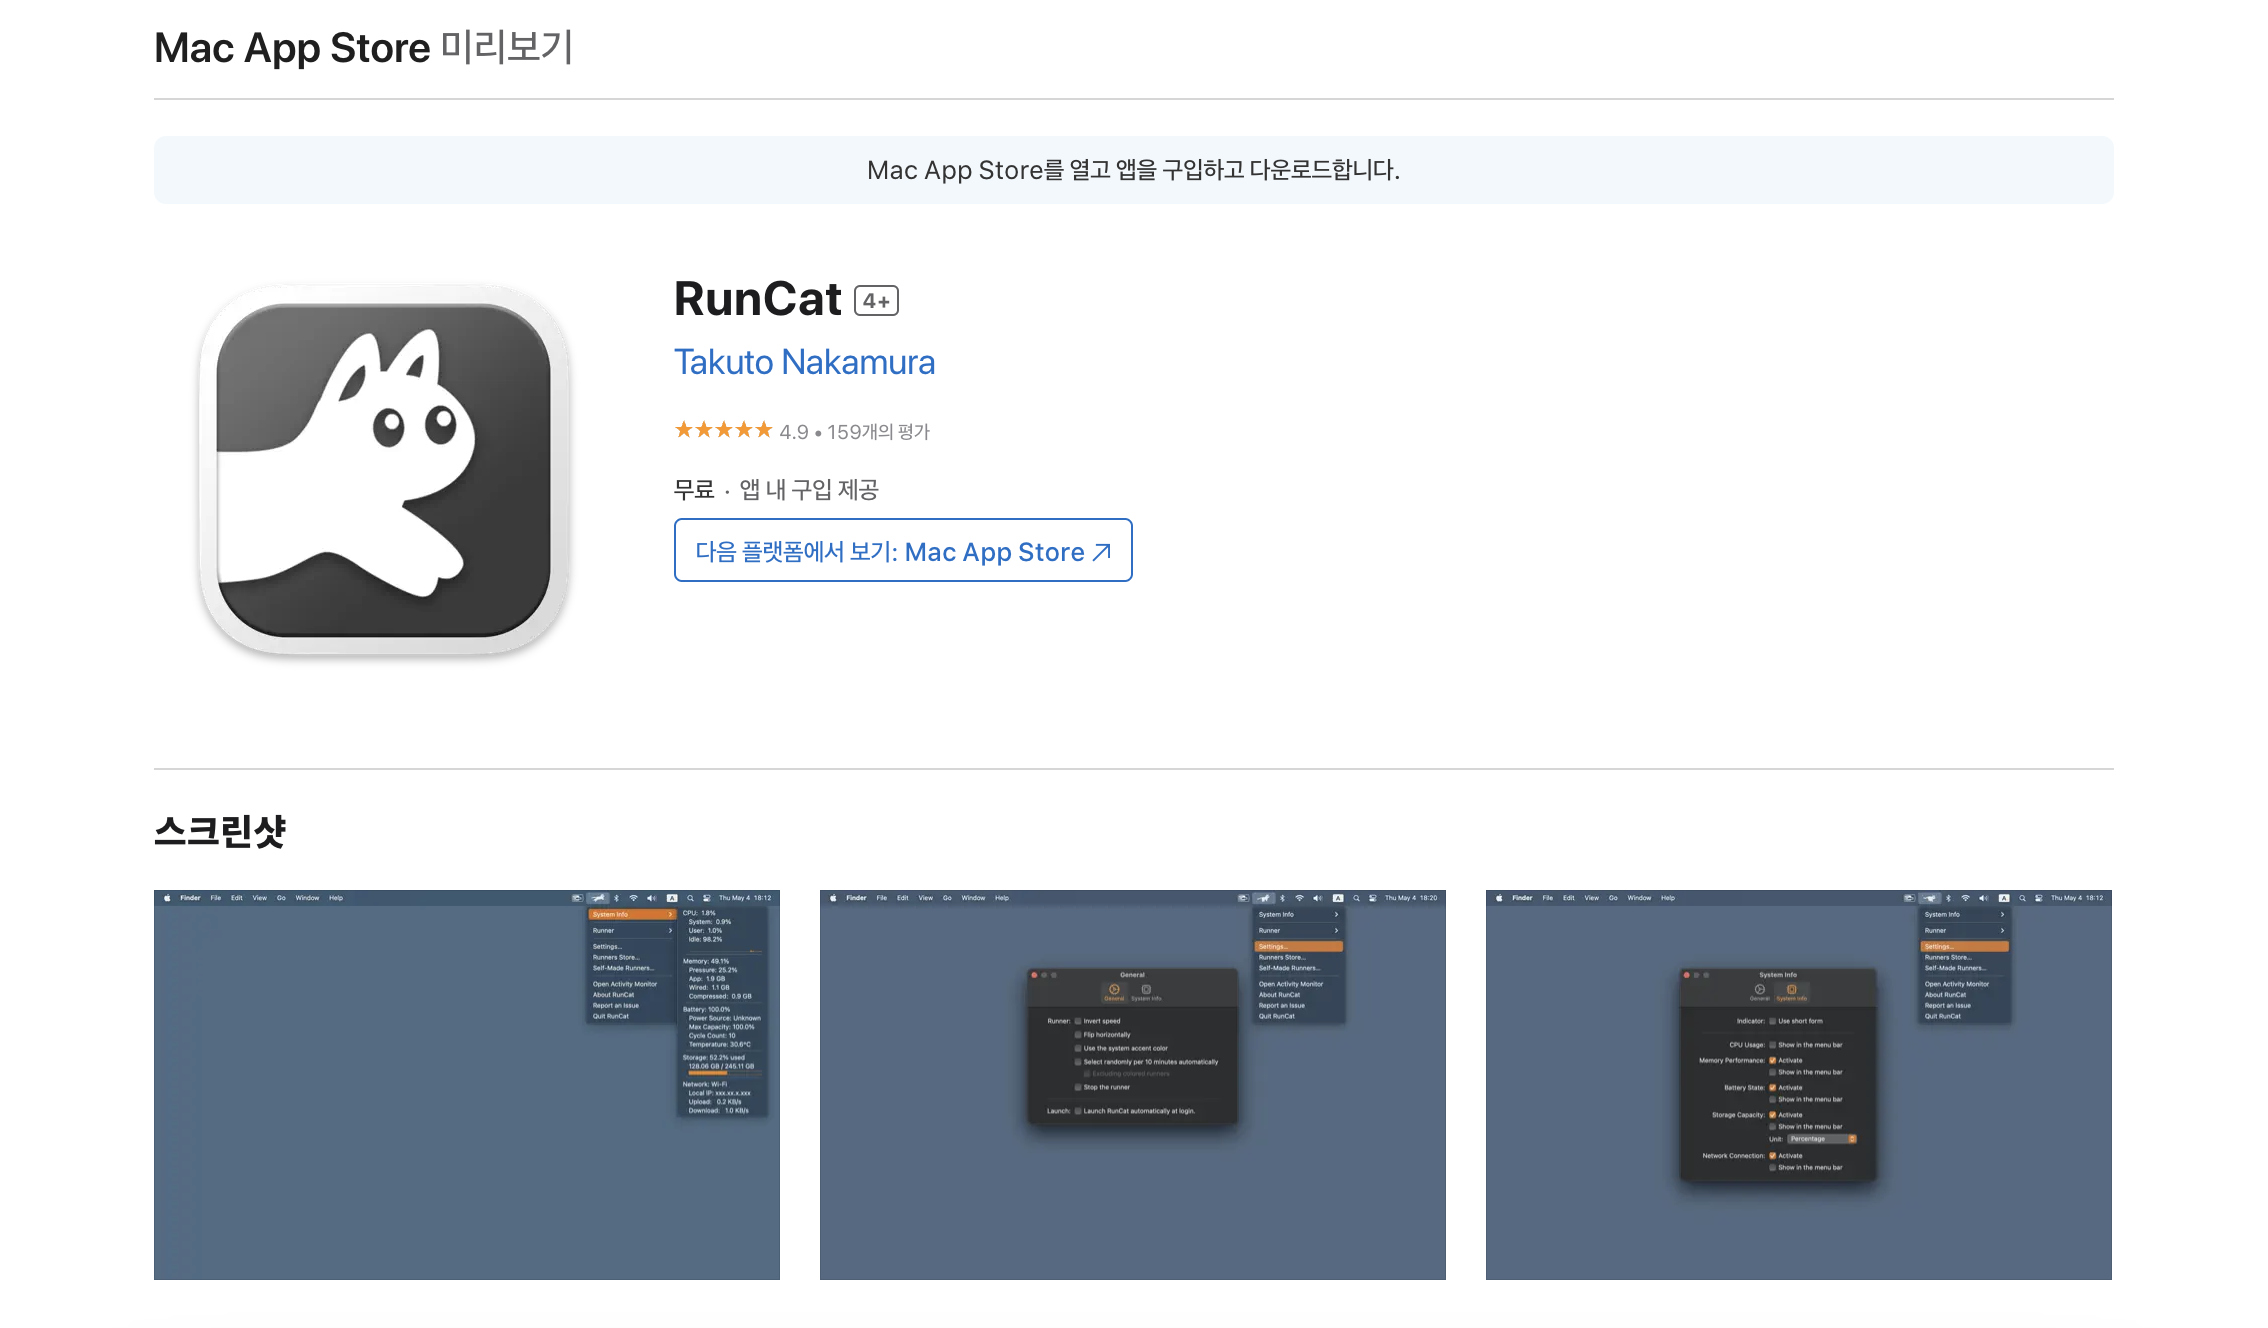The width and height of the screenshot is (2268, 1328).
Task: Click Wi-Fi menu bar icon in second screenshot
Action: click(1299, 898)
